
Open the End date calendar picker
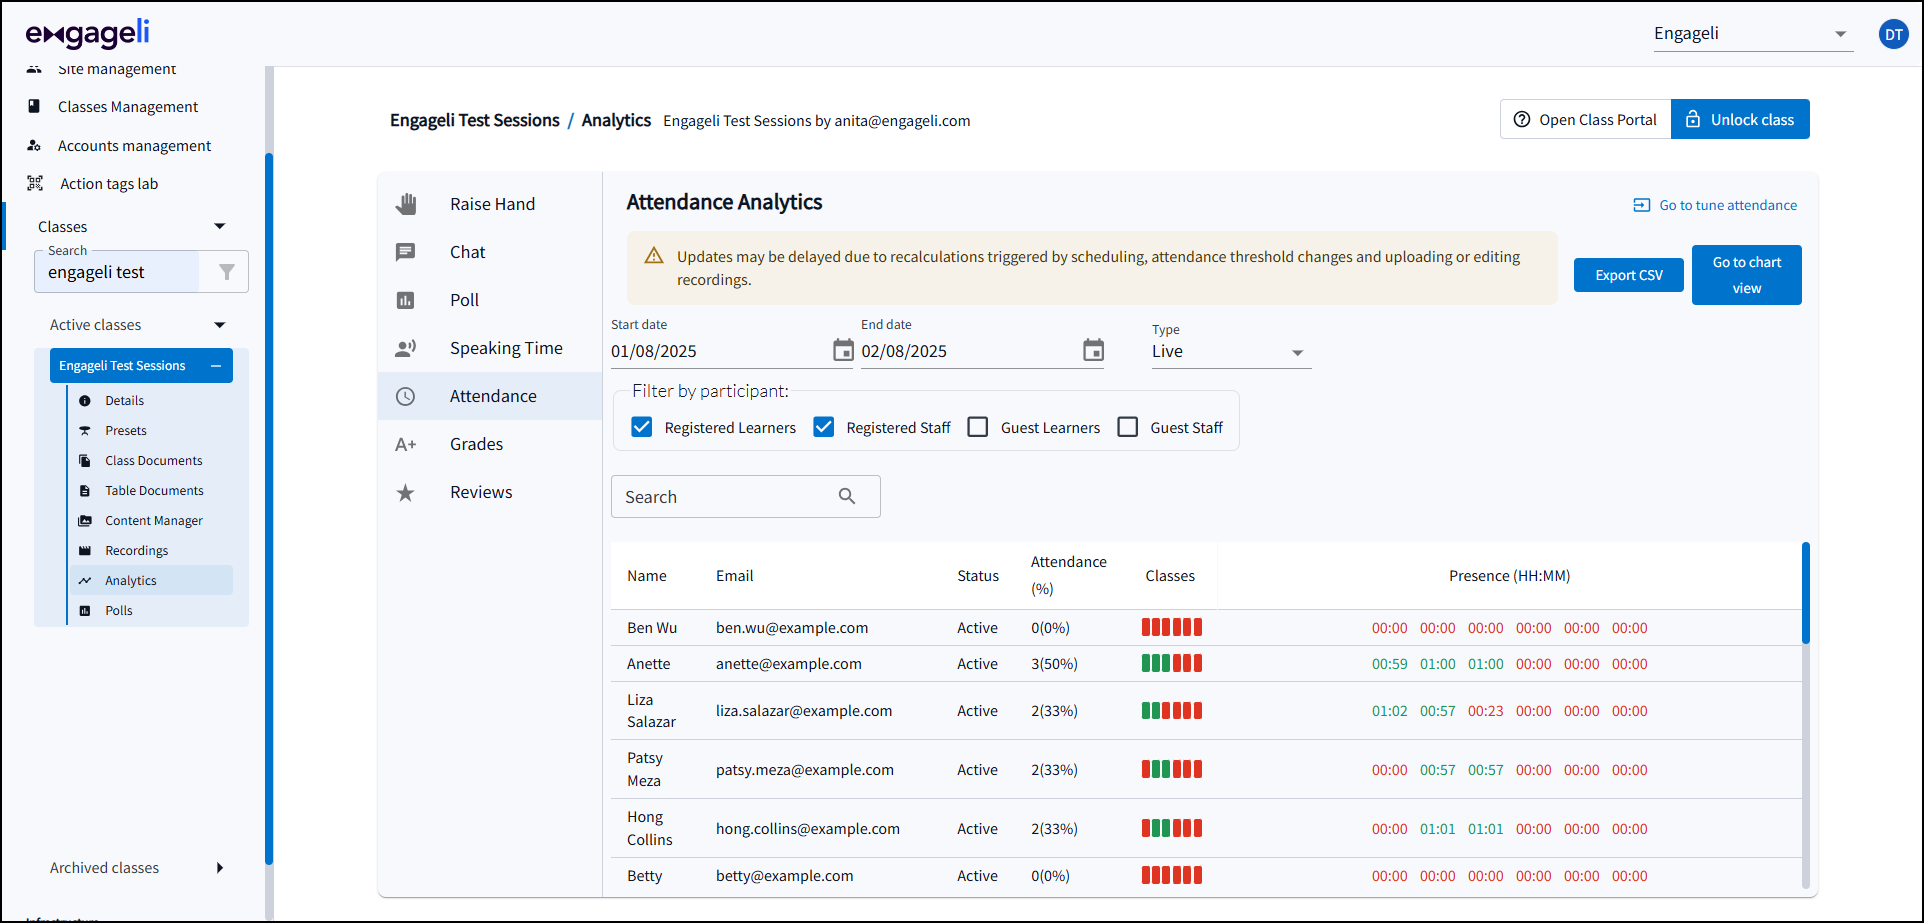pyautogui.click(x=1093, y=350)
